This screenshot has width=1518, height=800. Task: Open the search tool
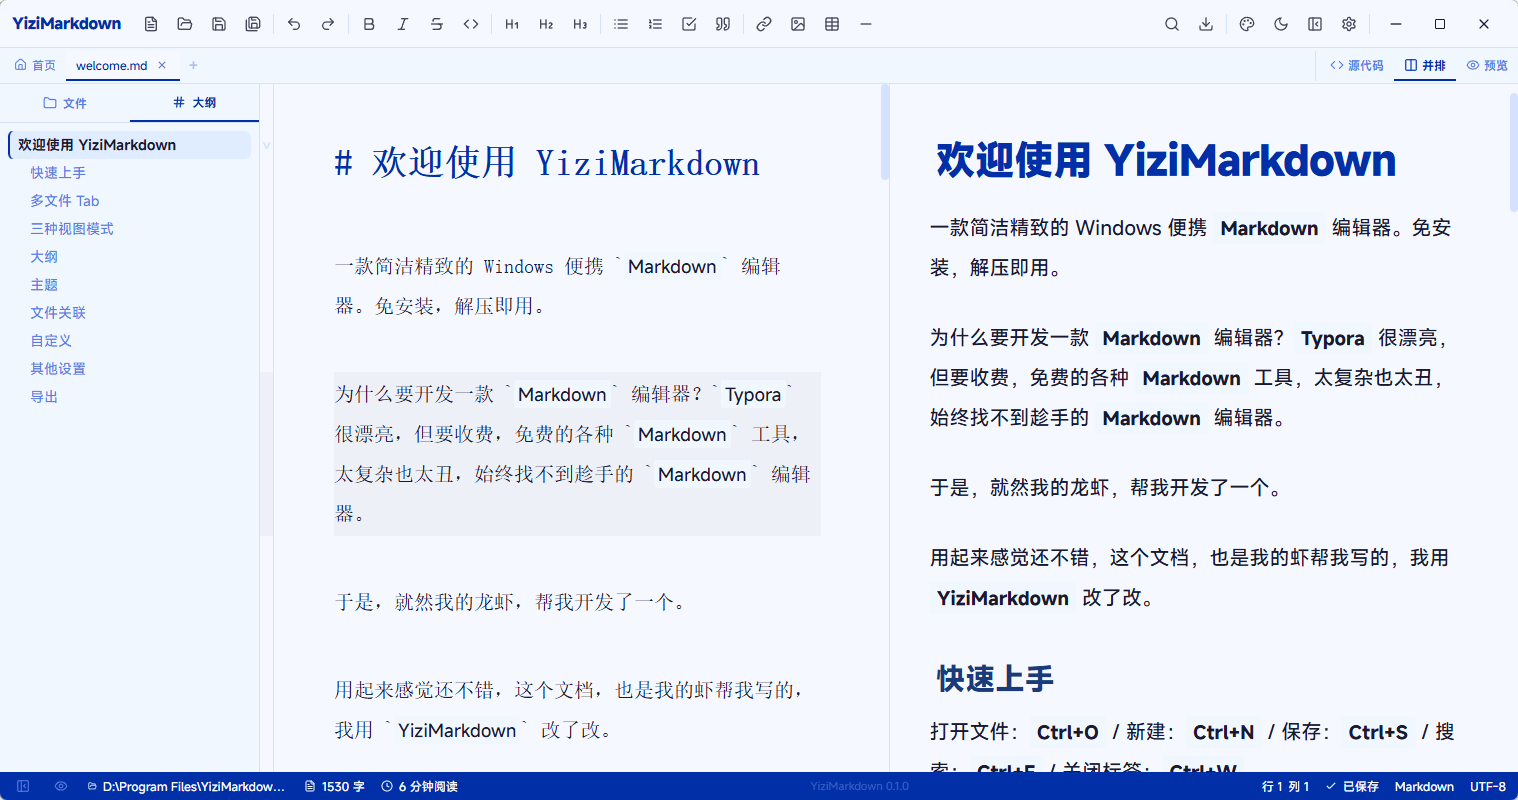(1172, 24)
